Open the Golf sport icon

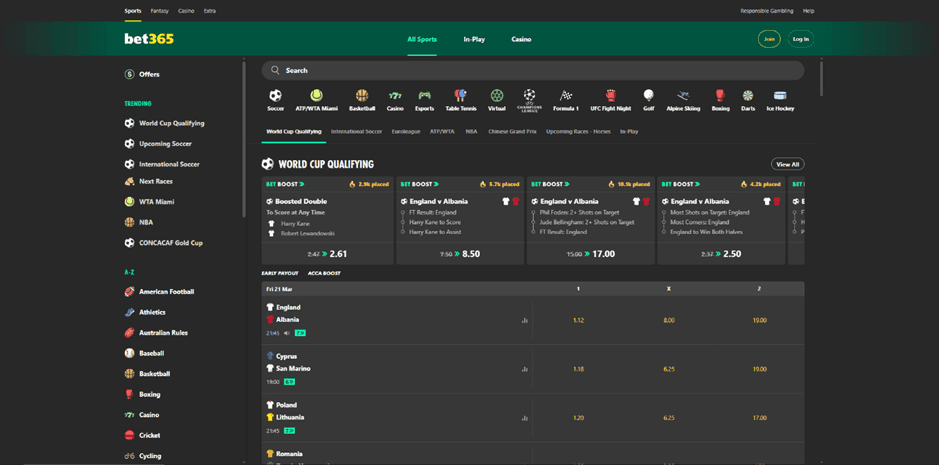(x=648, y=97)
